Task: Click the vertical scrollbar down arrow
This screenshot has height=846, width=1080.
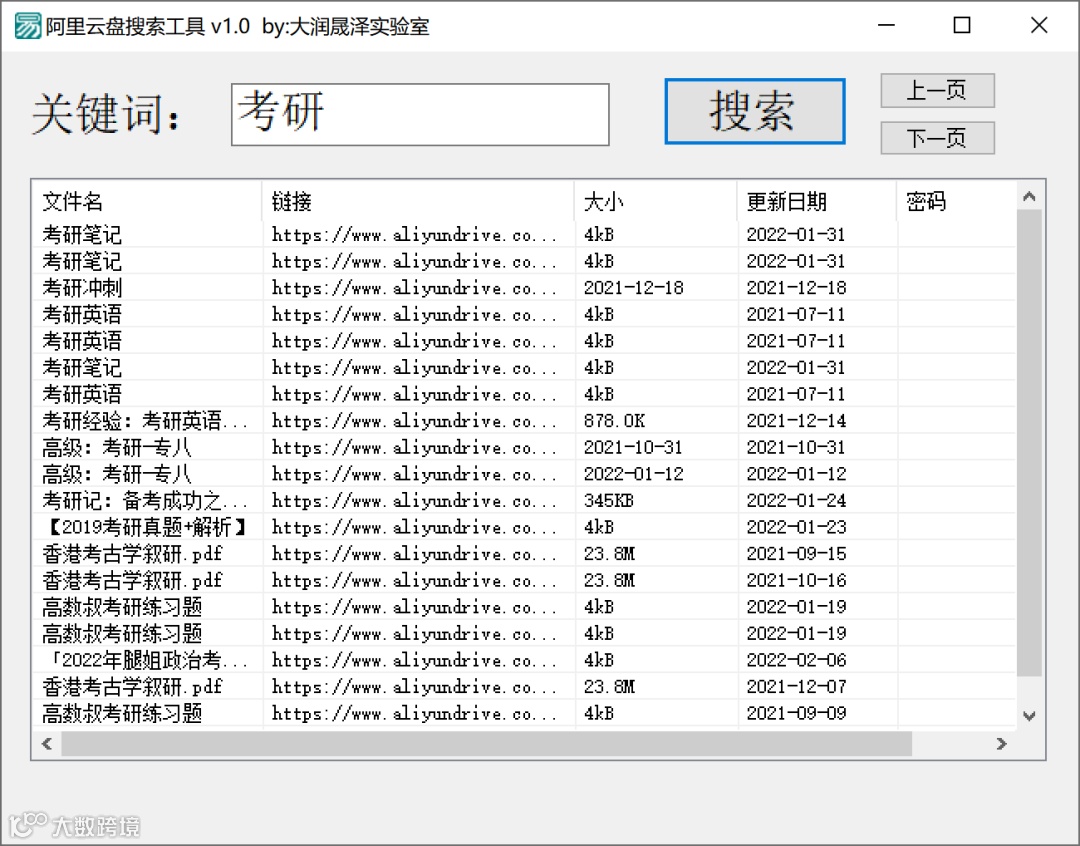Action: (x=1029, y=716)
